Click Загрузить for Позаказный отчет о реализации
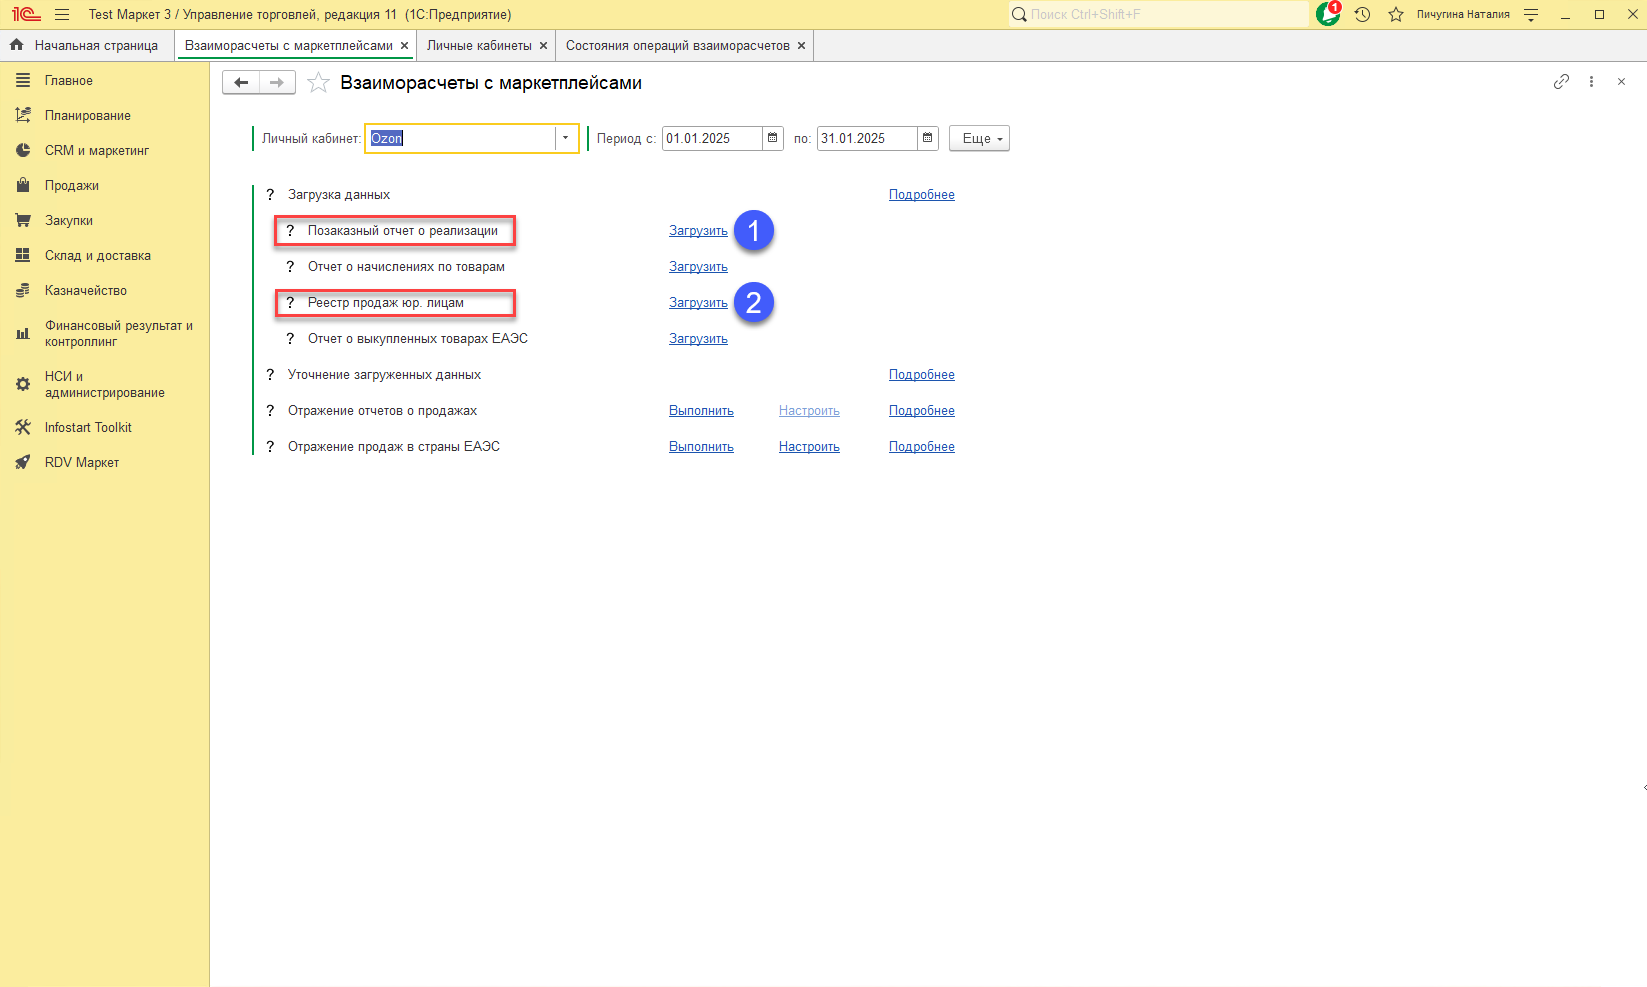1647x987 pixels. coord(698,231)
